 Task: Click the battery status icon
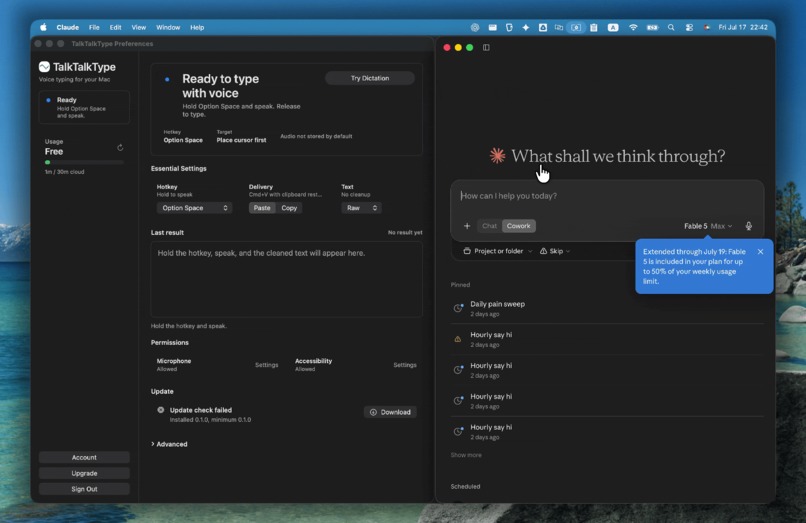click(x=652, y=27)
